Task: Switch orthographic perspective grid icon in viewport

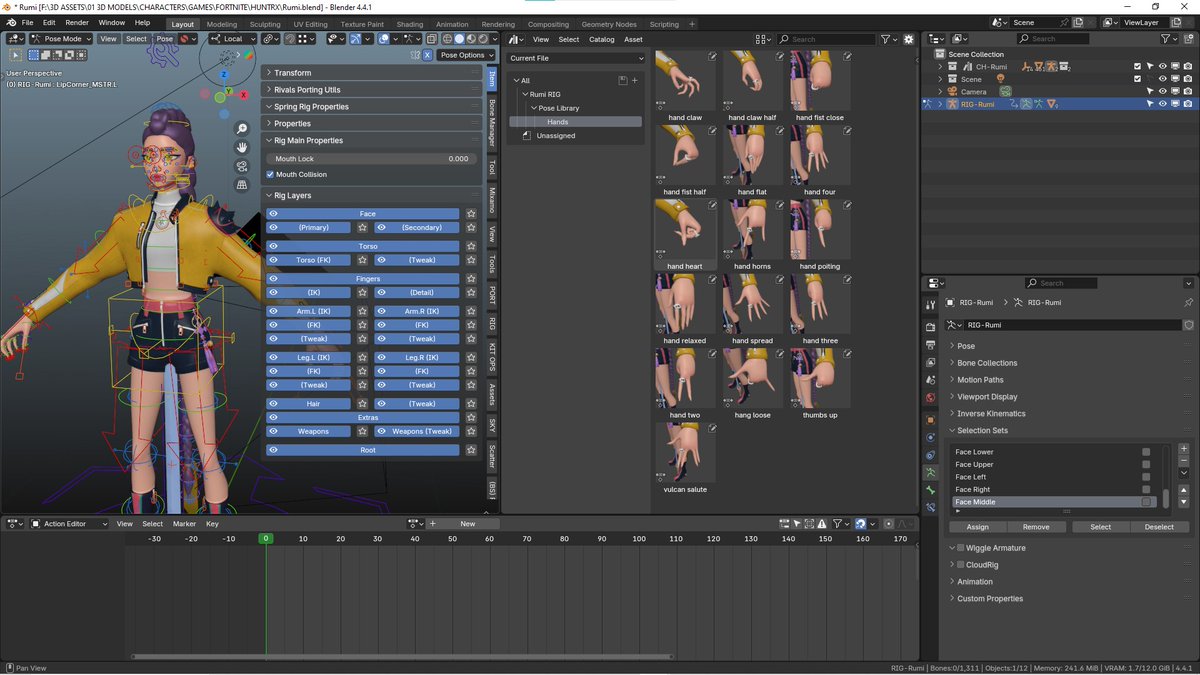Action: click(x=242, y=185)
